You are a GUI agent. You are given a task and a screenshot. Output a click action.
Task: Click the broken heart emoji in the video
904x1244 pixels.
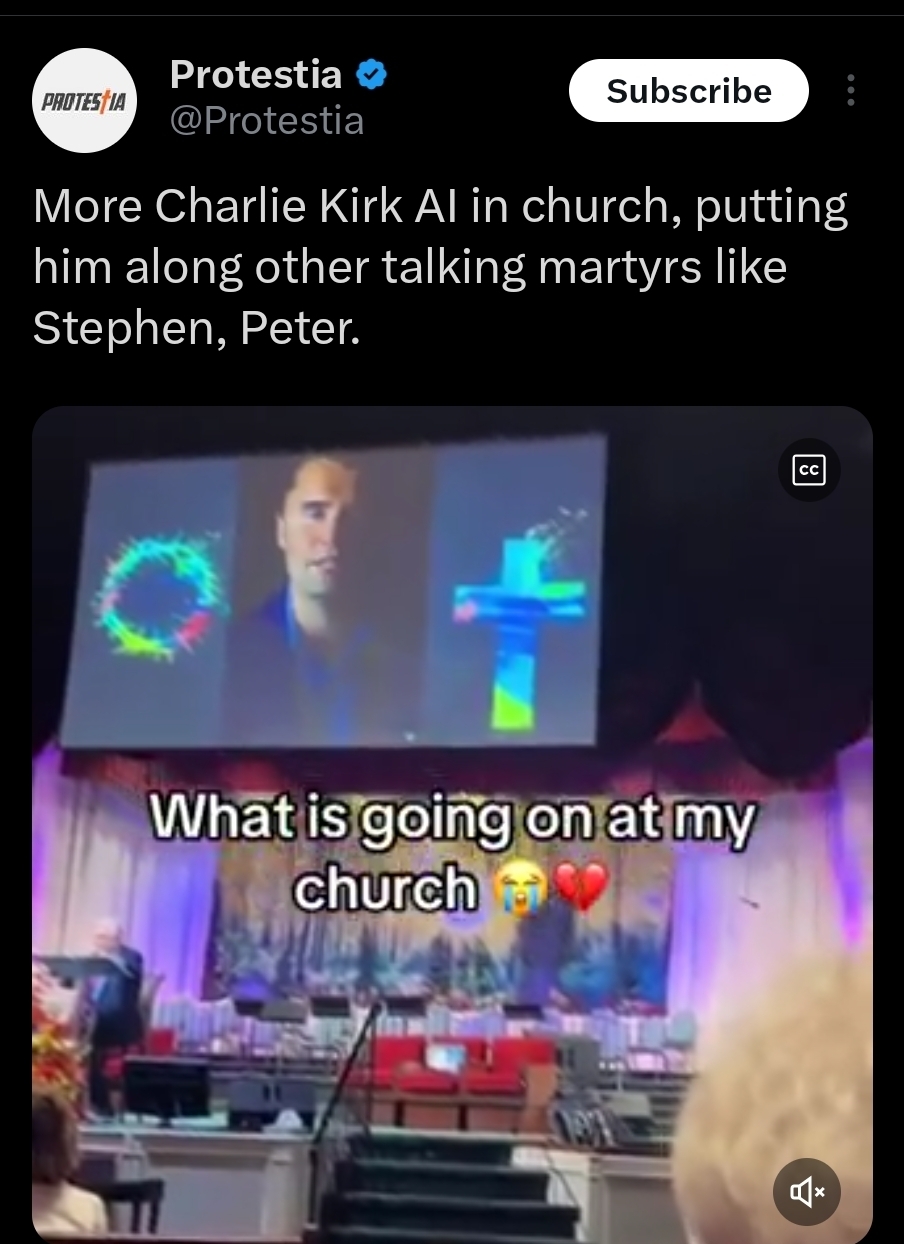click(x=580, y=886)
